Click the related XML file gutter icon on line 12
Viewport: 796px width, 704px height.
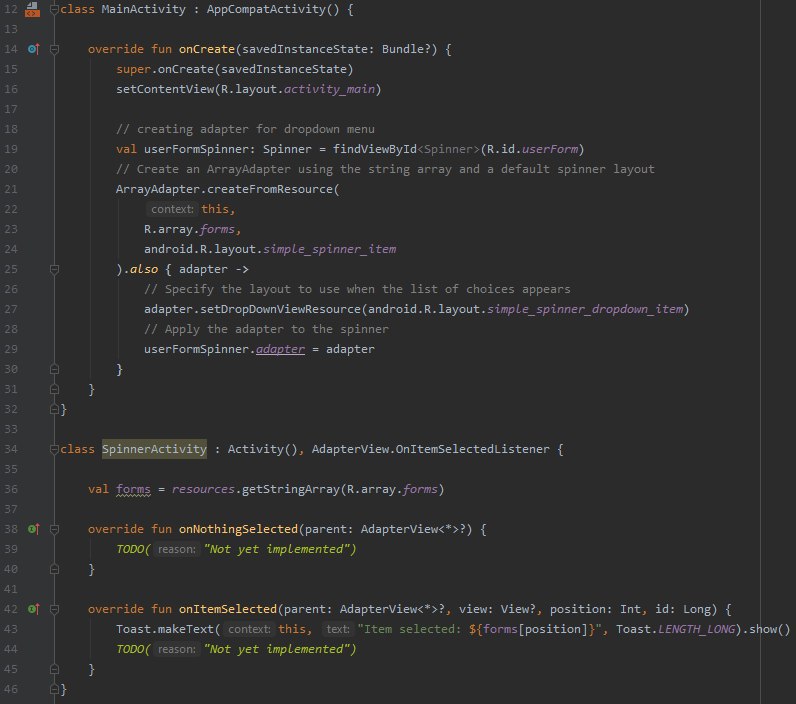click(32, 9)
